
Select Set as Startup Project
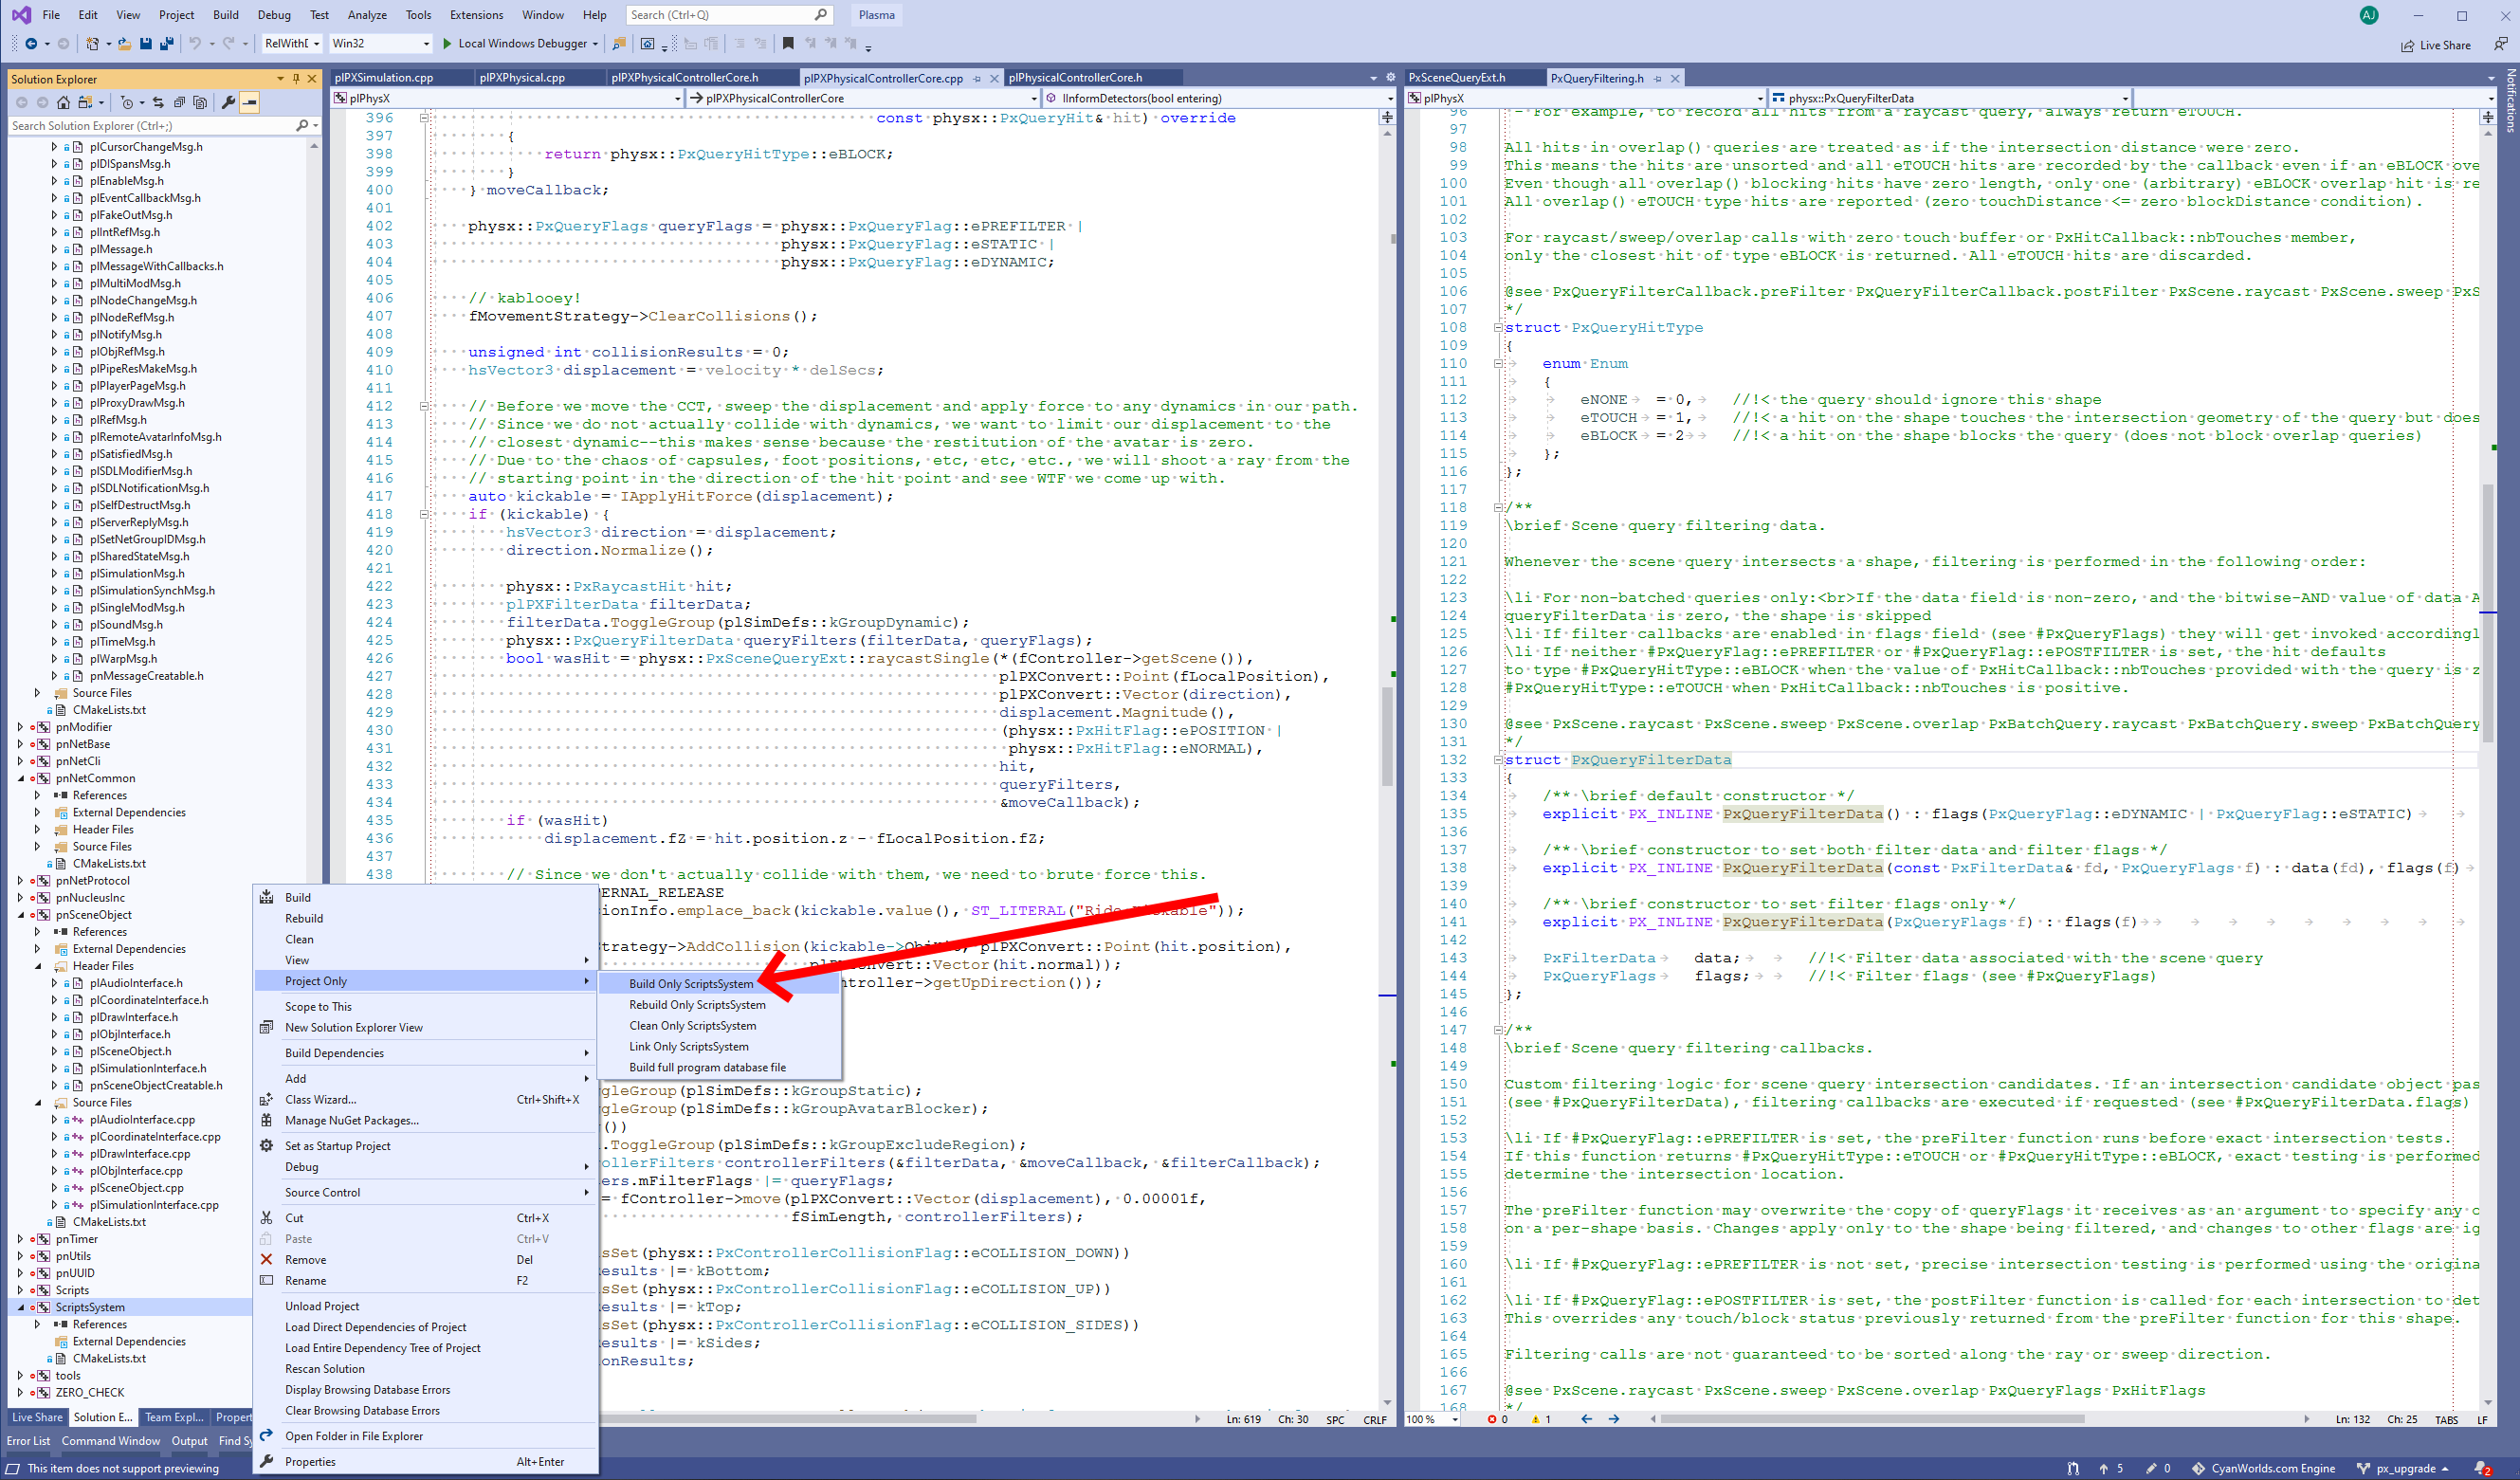426,1146
